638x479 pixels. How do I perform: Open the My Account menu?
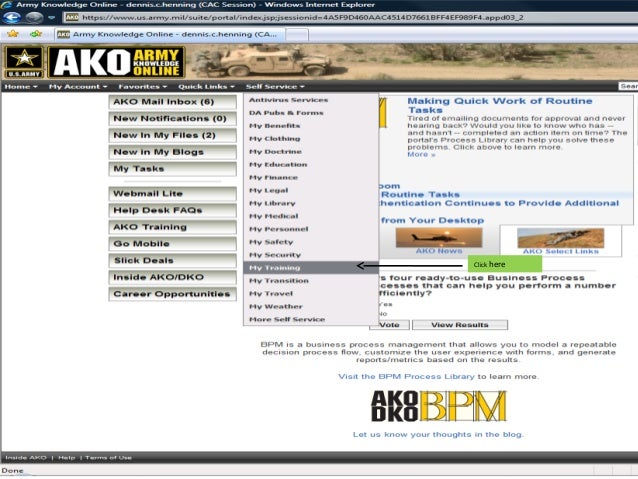coord(78,86)
